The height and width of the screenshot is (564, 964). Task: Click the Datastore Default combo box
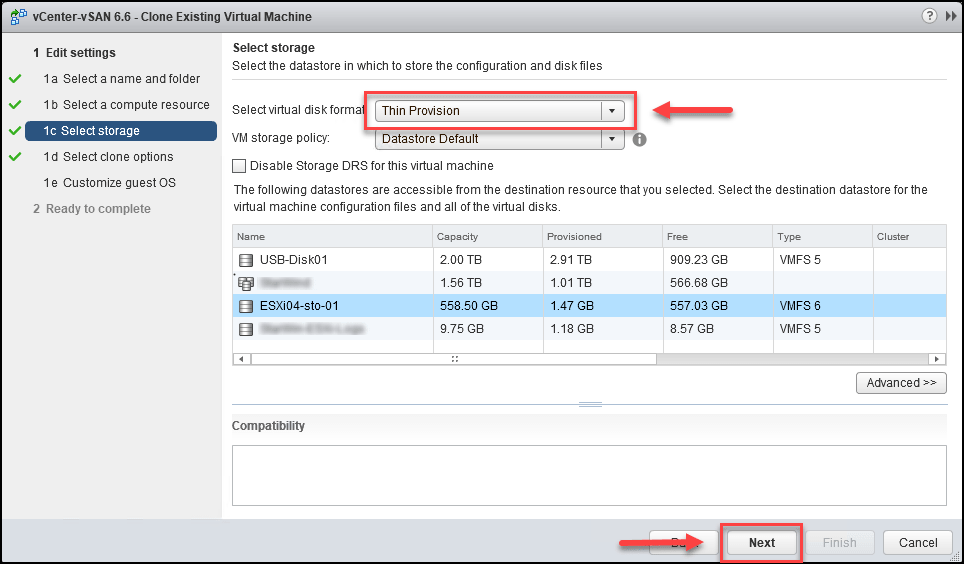500,139
